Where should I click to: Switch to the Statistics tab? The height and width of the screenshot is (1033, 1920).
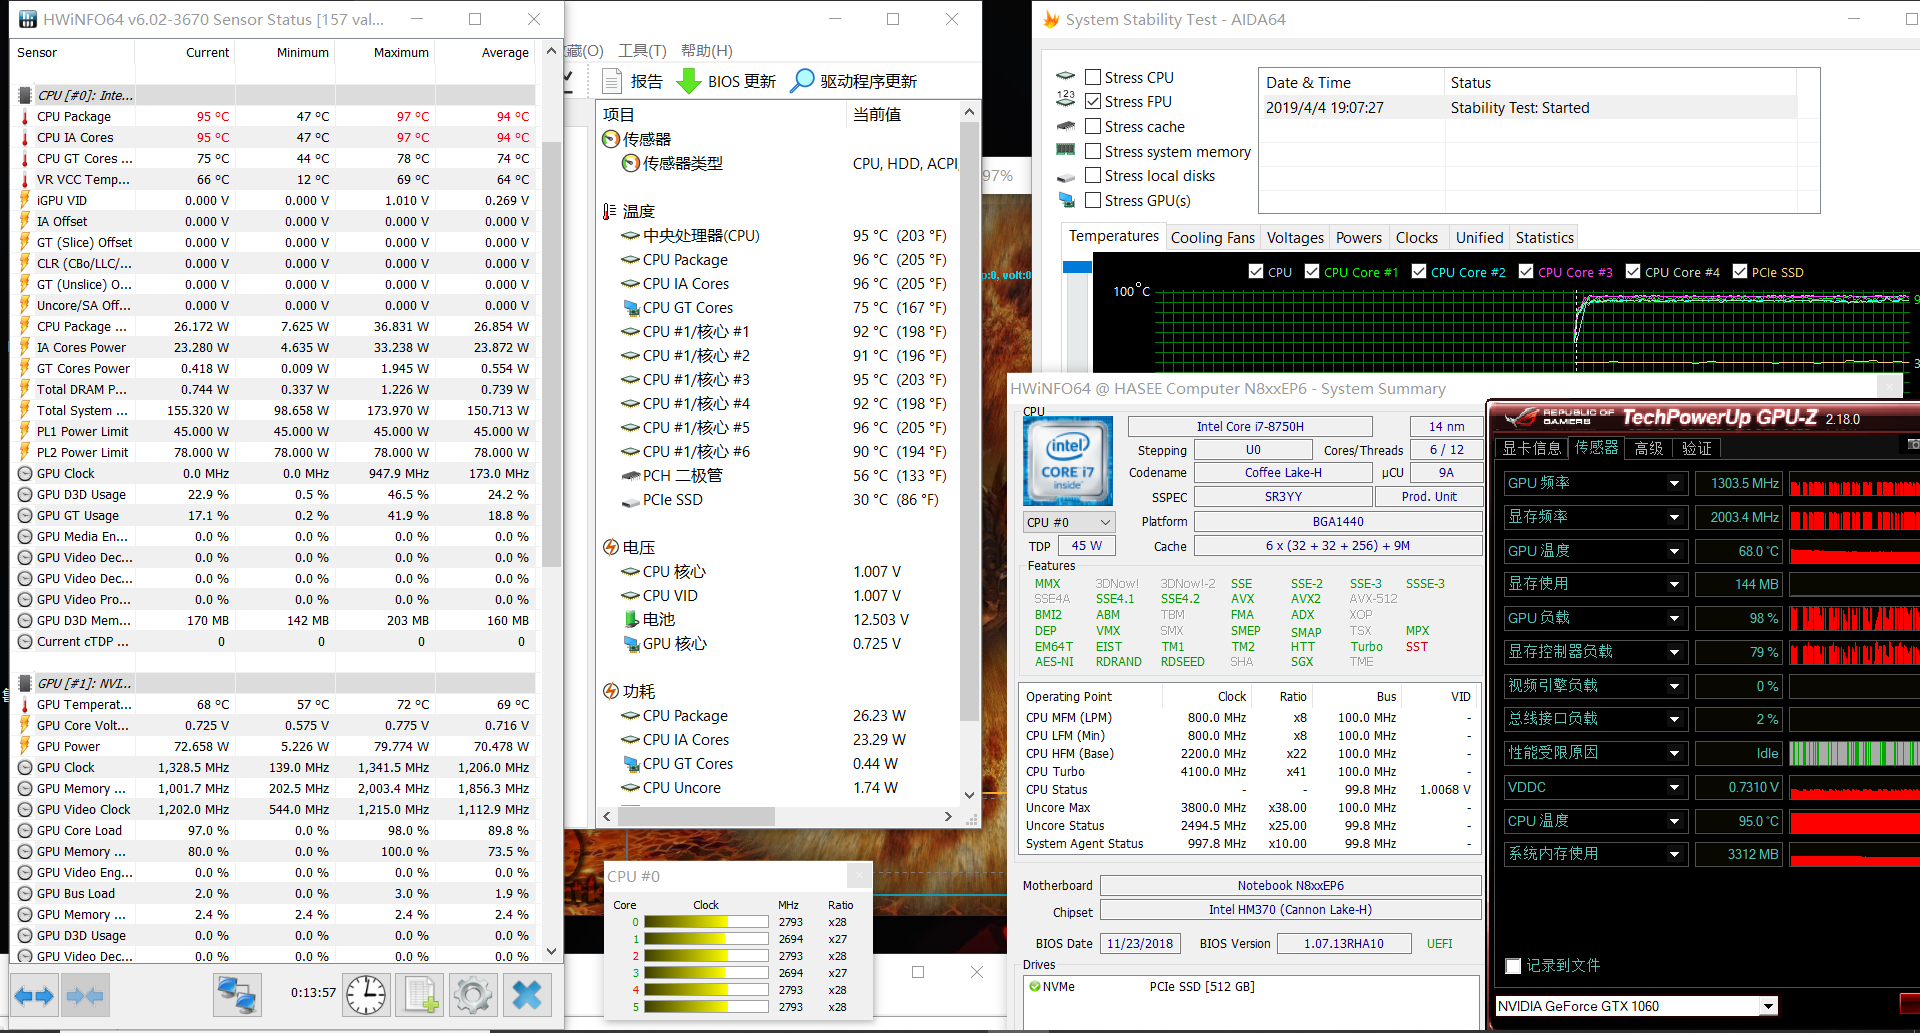(1544, 237)
